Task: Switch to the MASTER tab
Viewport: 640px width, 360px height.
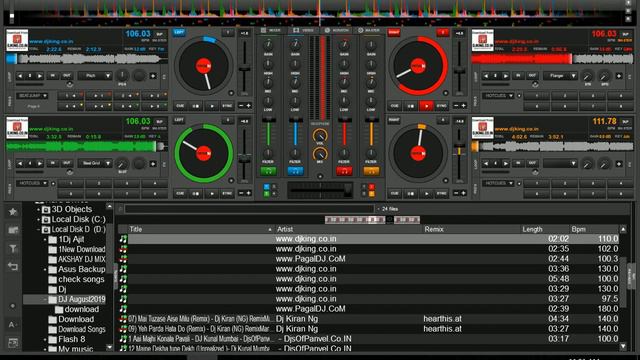Action: click(369, 31)
